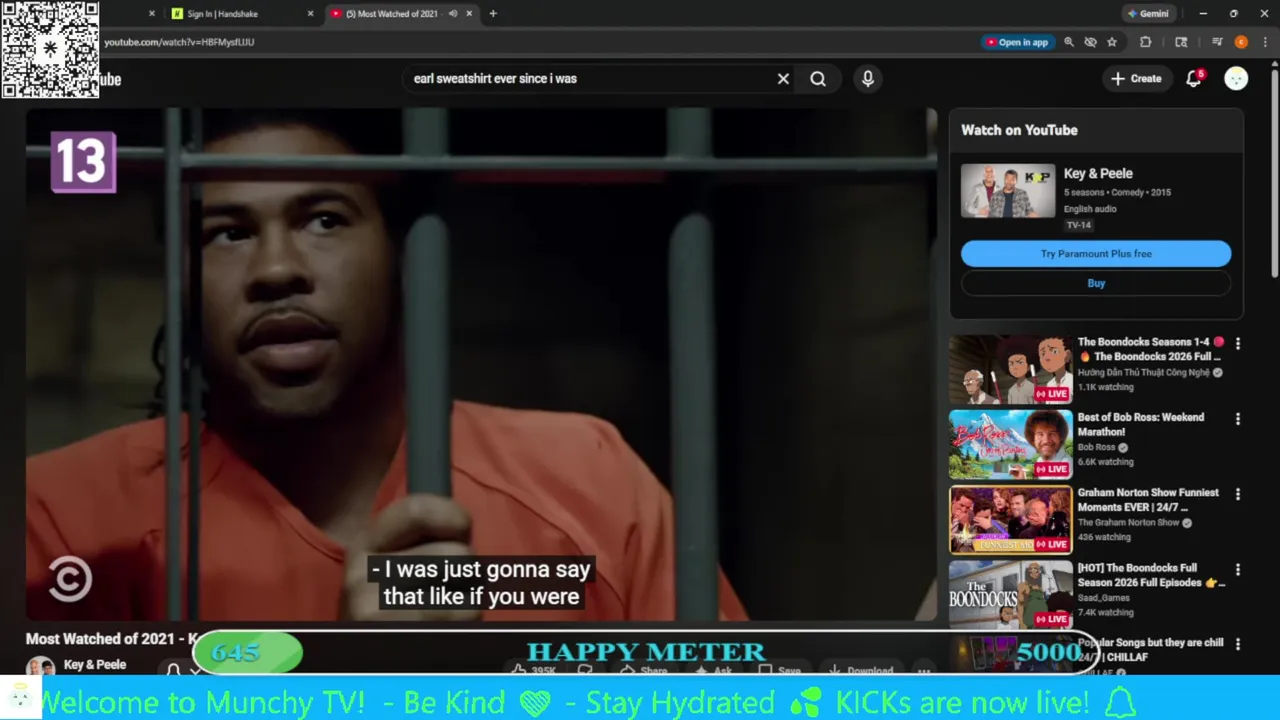Click the '6.6K watching' text
Screen dimensions: 1280x720
(x=1105, y=462)
